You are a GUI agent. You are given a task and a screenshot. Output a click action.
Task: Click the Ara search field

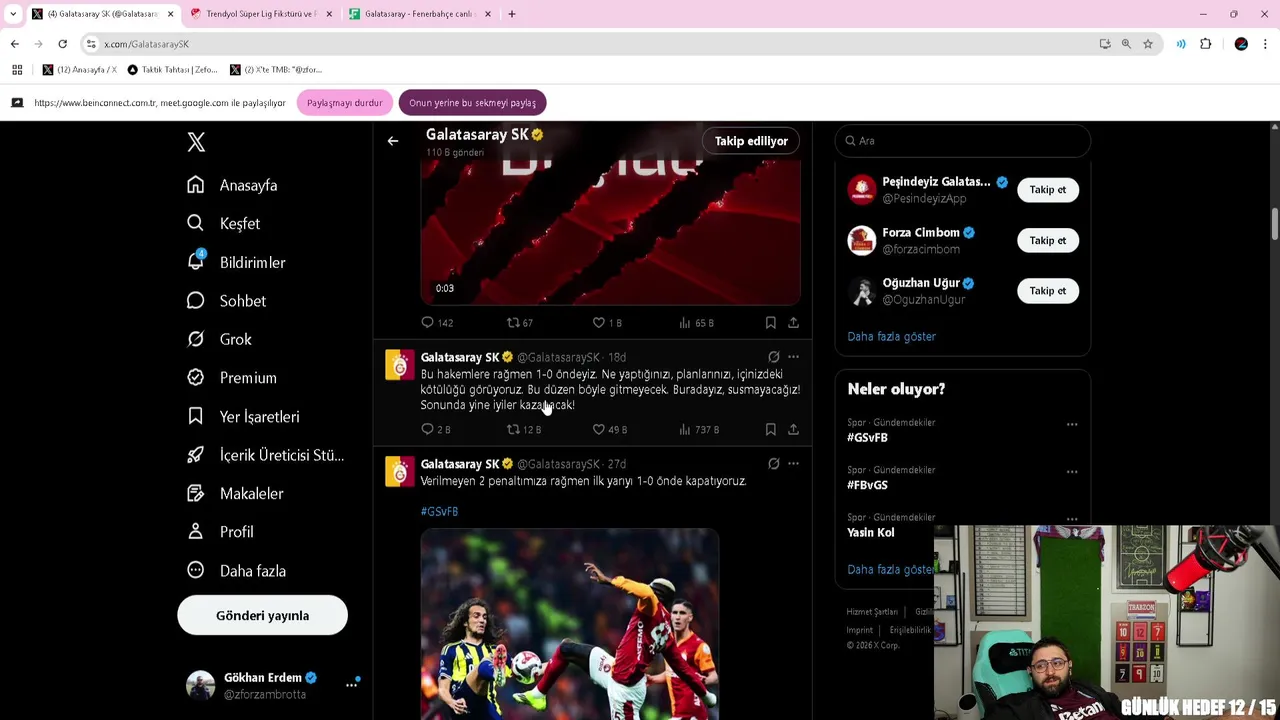[962, 141]
